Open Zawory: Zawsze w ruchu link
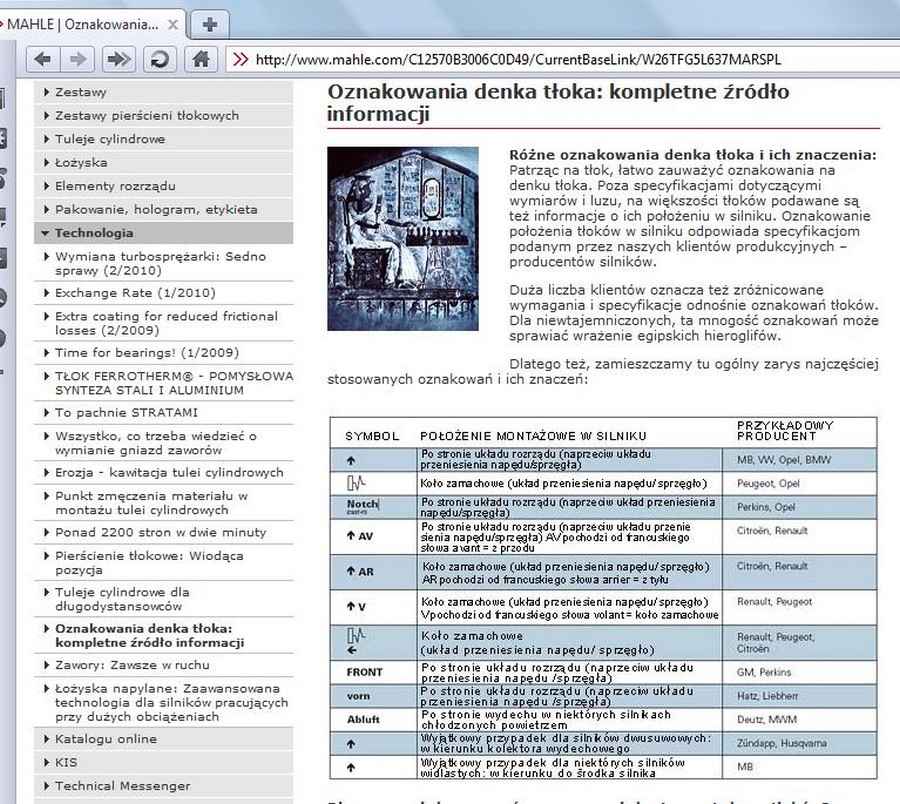This screenshot has width=900, height=804. pyautogui.click(x=132, y=665)
